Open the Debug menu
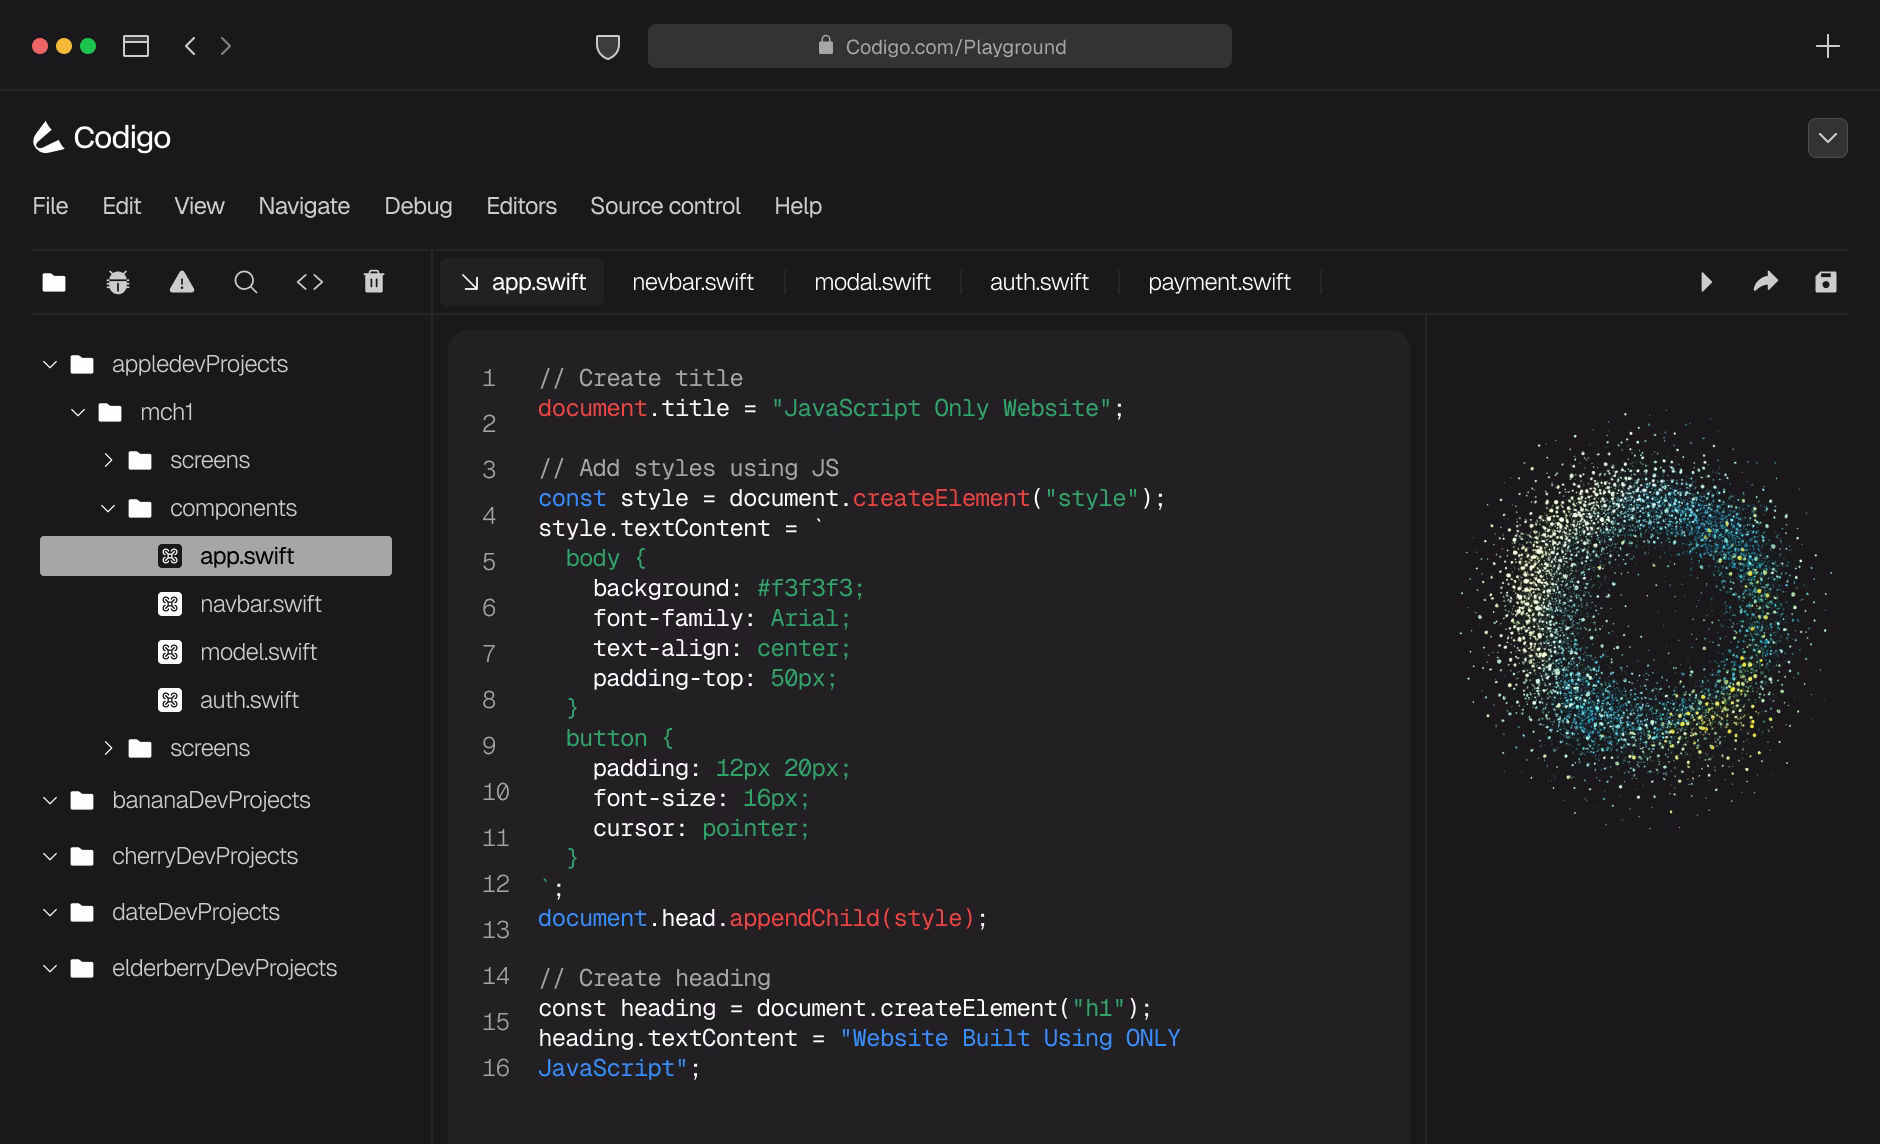Image resolution: width=1880 pixels, height=1144 pixels. click(x=418, y=206)
